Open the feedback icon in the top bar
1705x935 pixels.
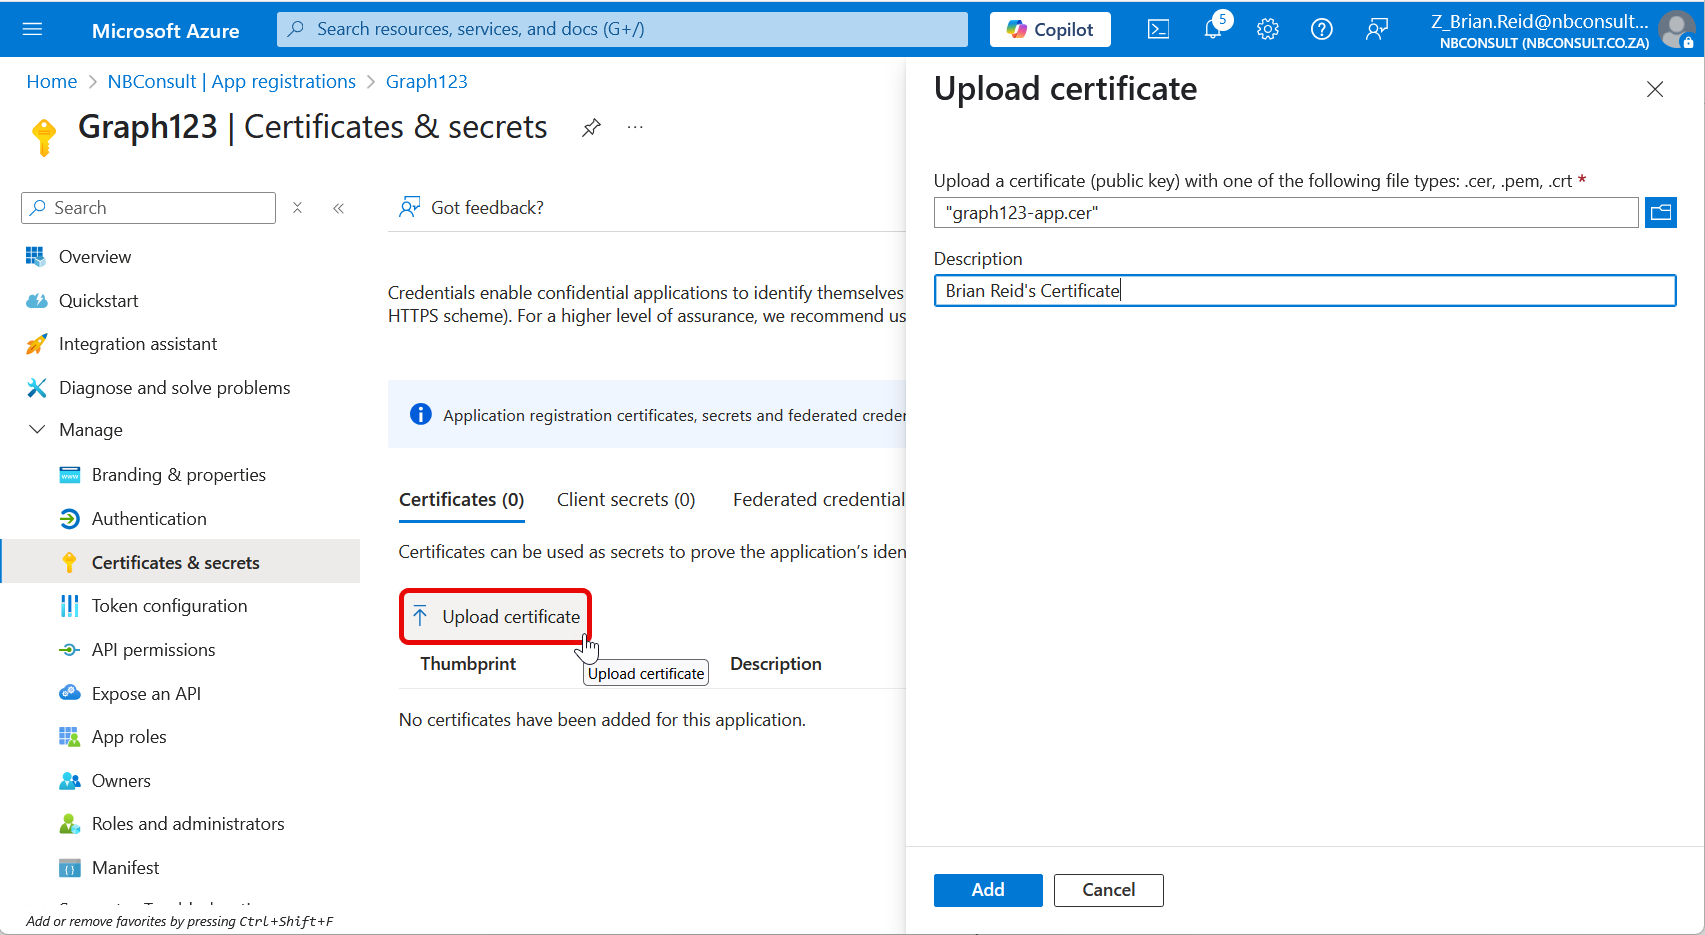coord(1377,29)
